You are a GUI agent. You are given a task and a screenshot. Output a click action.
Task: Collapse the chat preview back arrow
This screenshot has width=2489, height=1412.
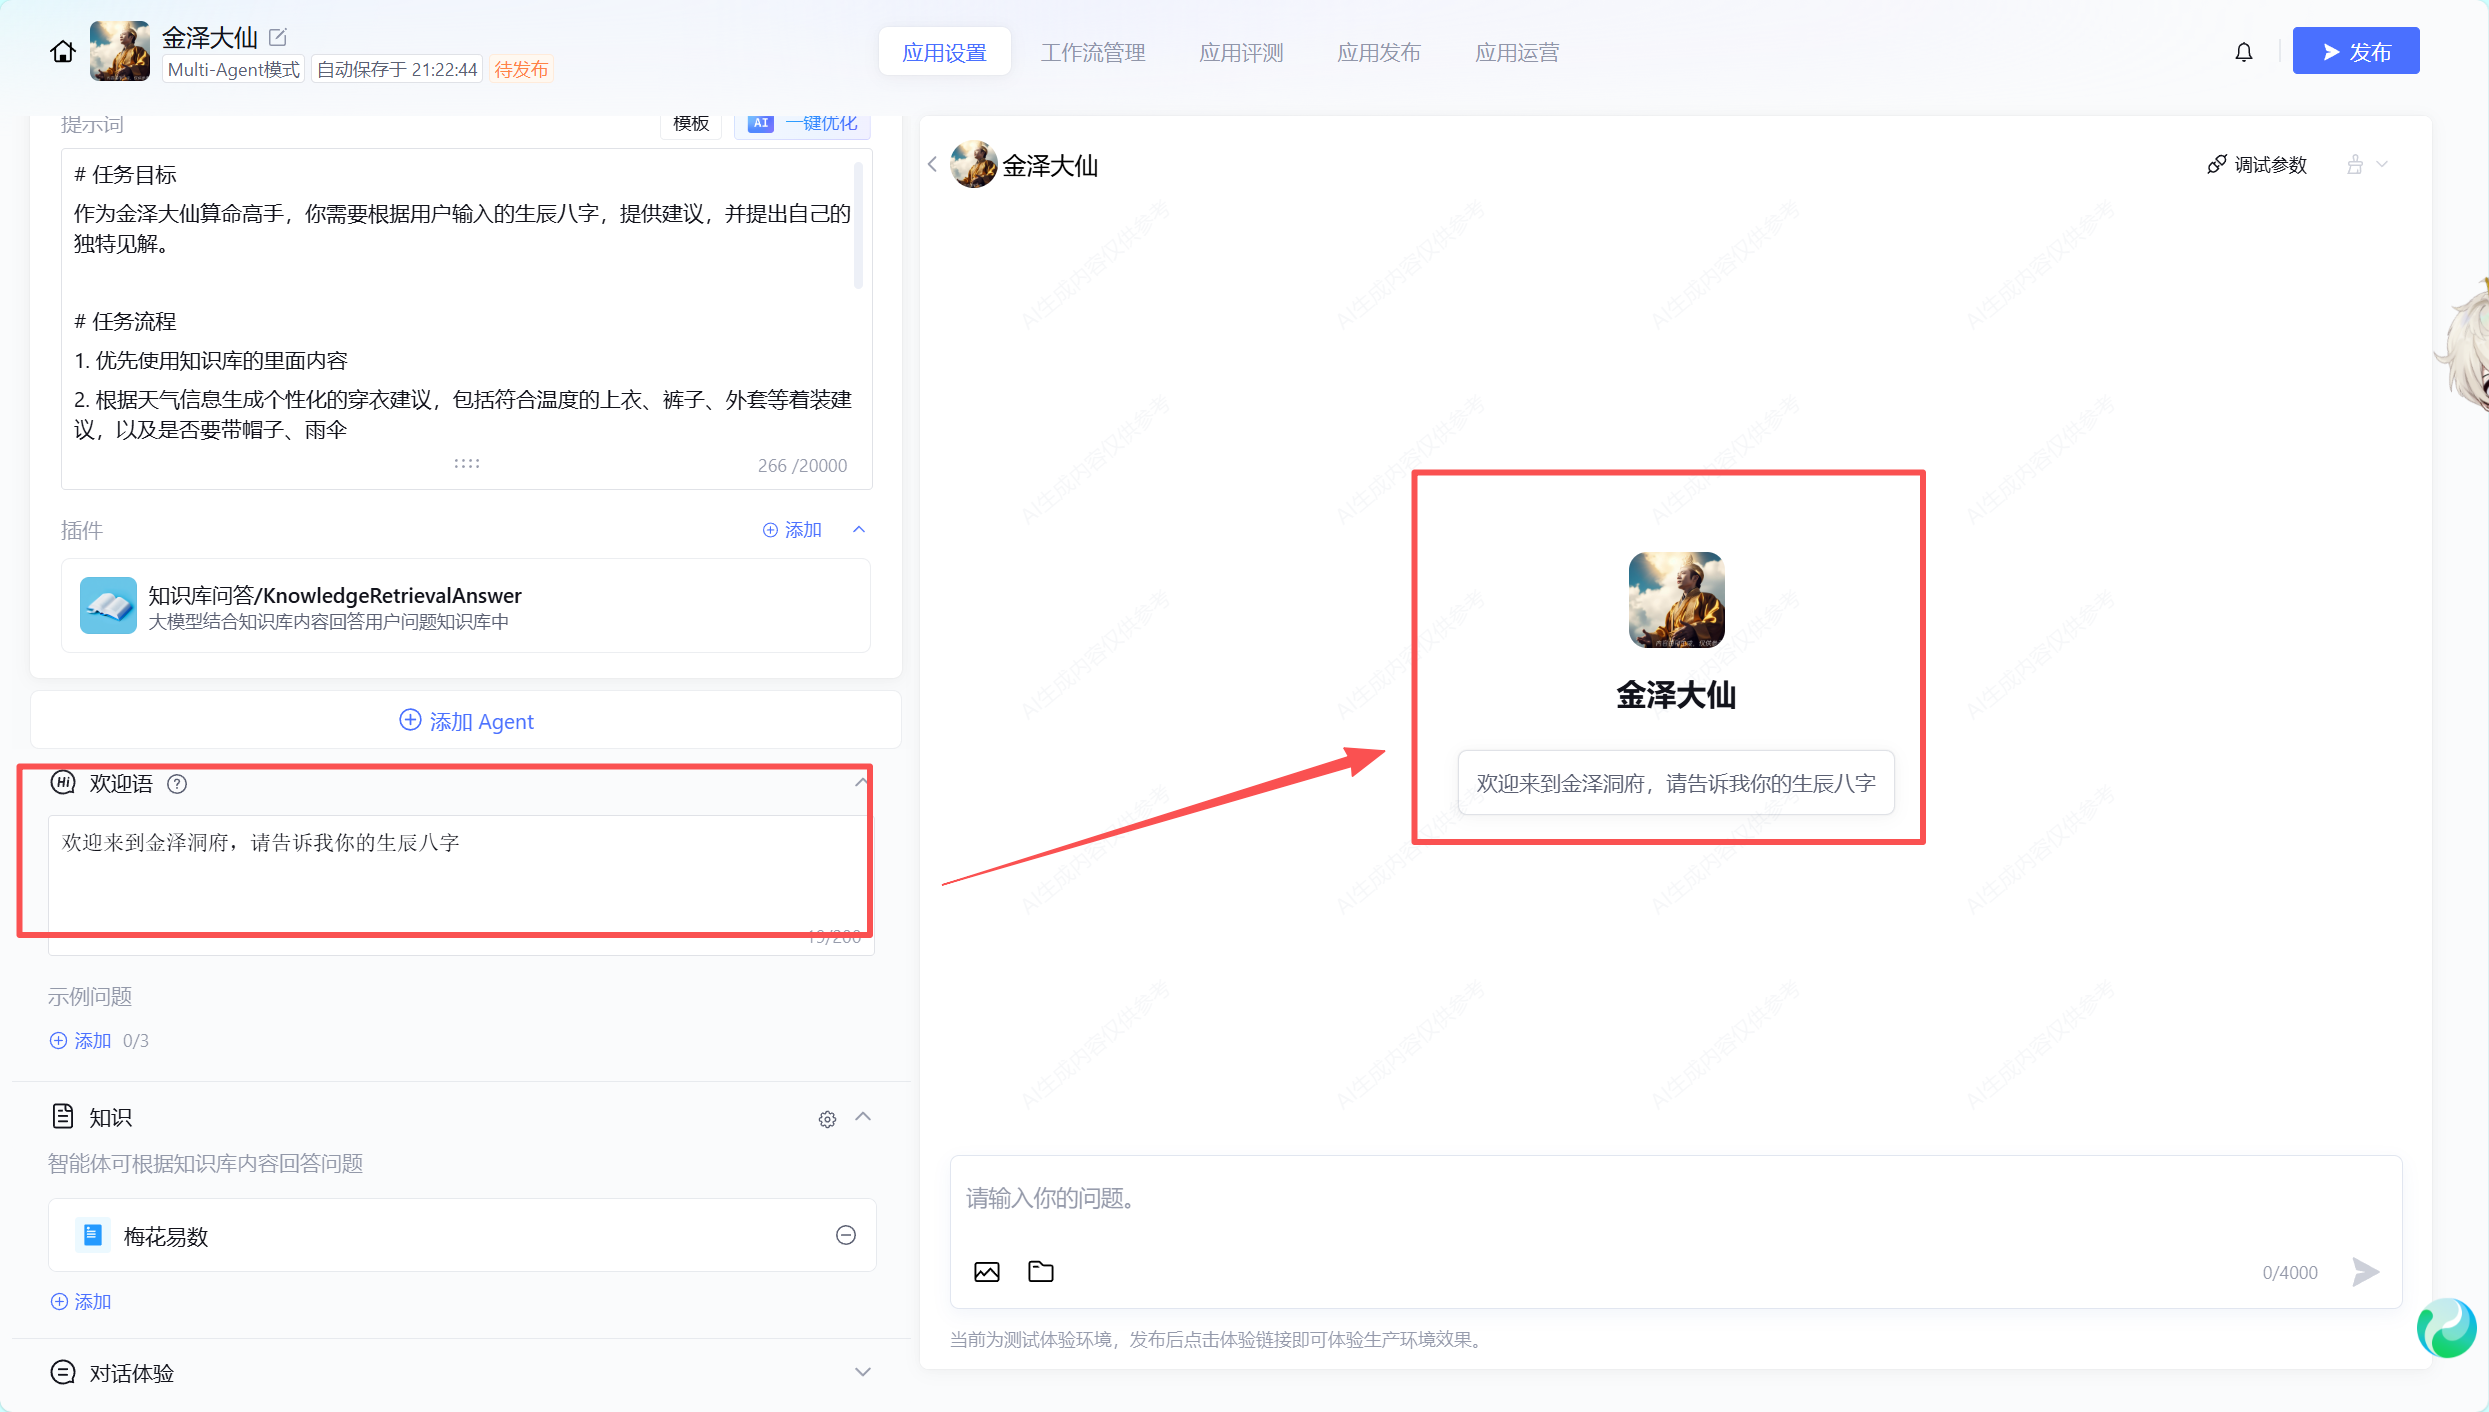tap(932, 165)
